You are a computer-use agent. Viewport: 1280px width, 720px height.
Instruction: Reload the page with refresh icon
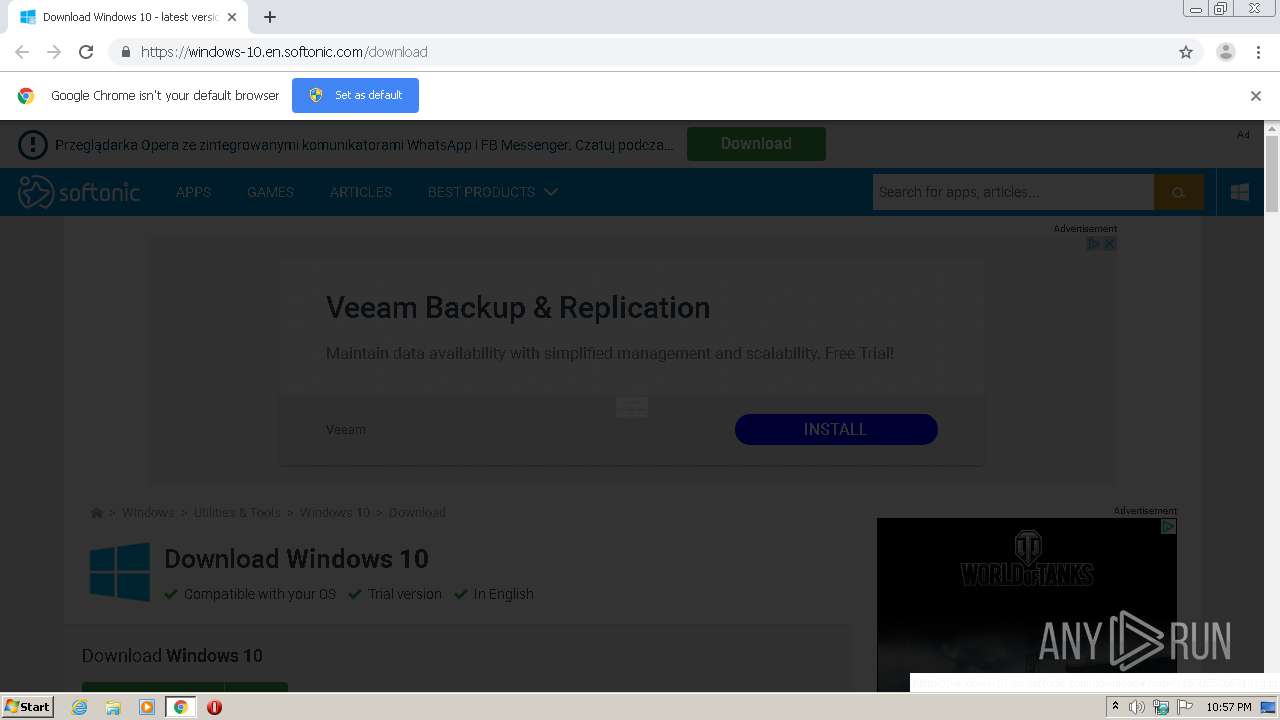(x=86, y=52)
